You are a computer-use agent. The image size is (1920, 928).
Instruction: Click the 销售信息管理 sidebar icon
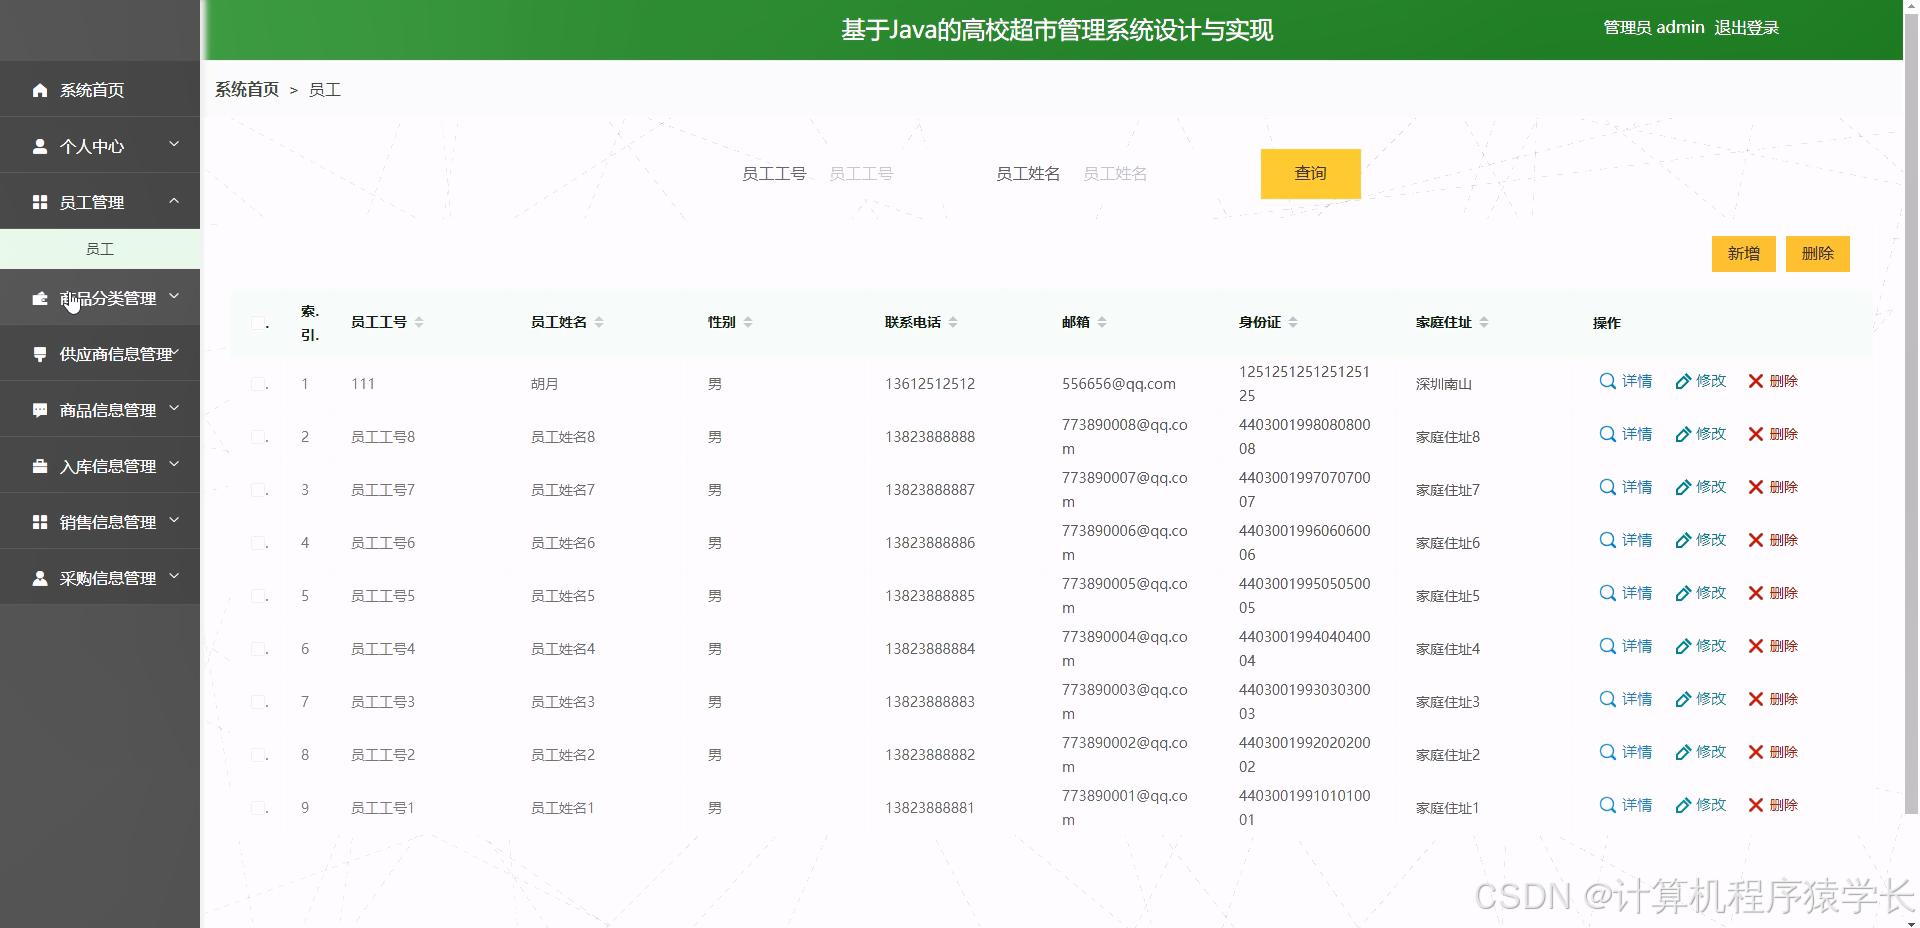pos(40,521)
